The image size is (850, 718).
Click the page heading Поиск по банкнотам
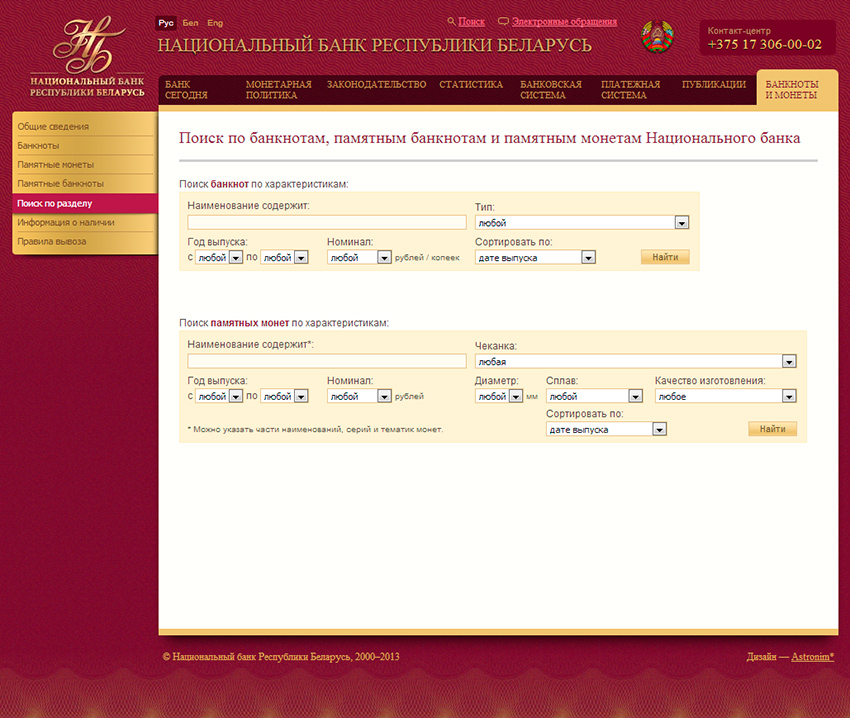[x=490, y=138]
